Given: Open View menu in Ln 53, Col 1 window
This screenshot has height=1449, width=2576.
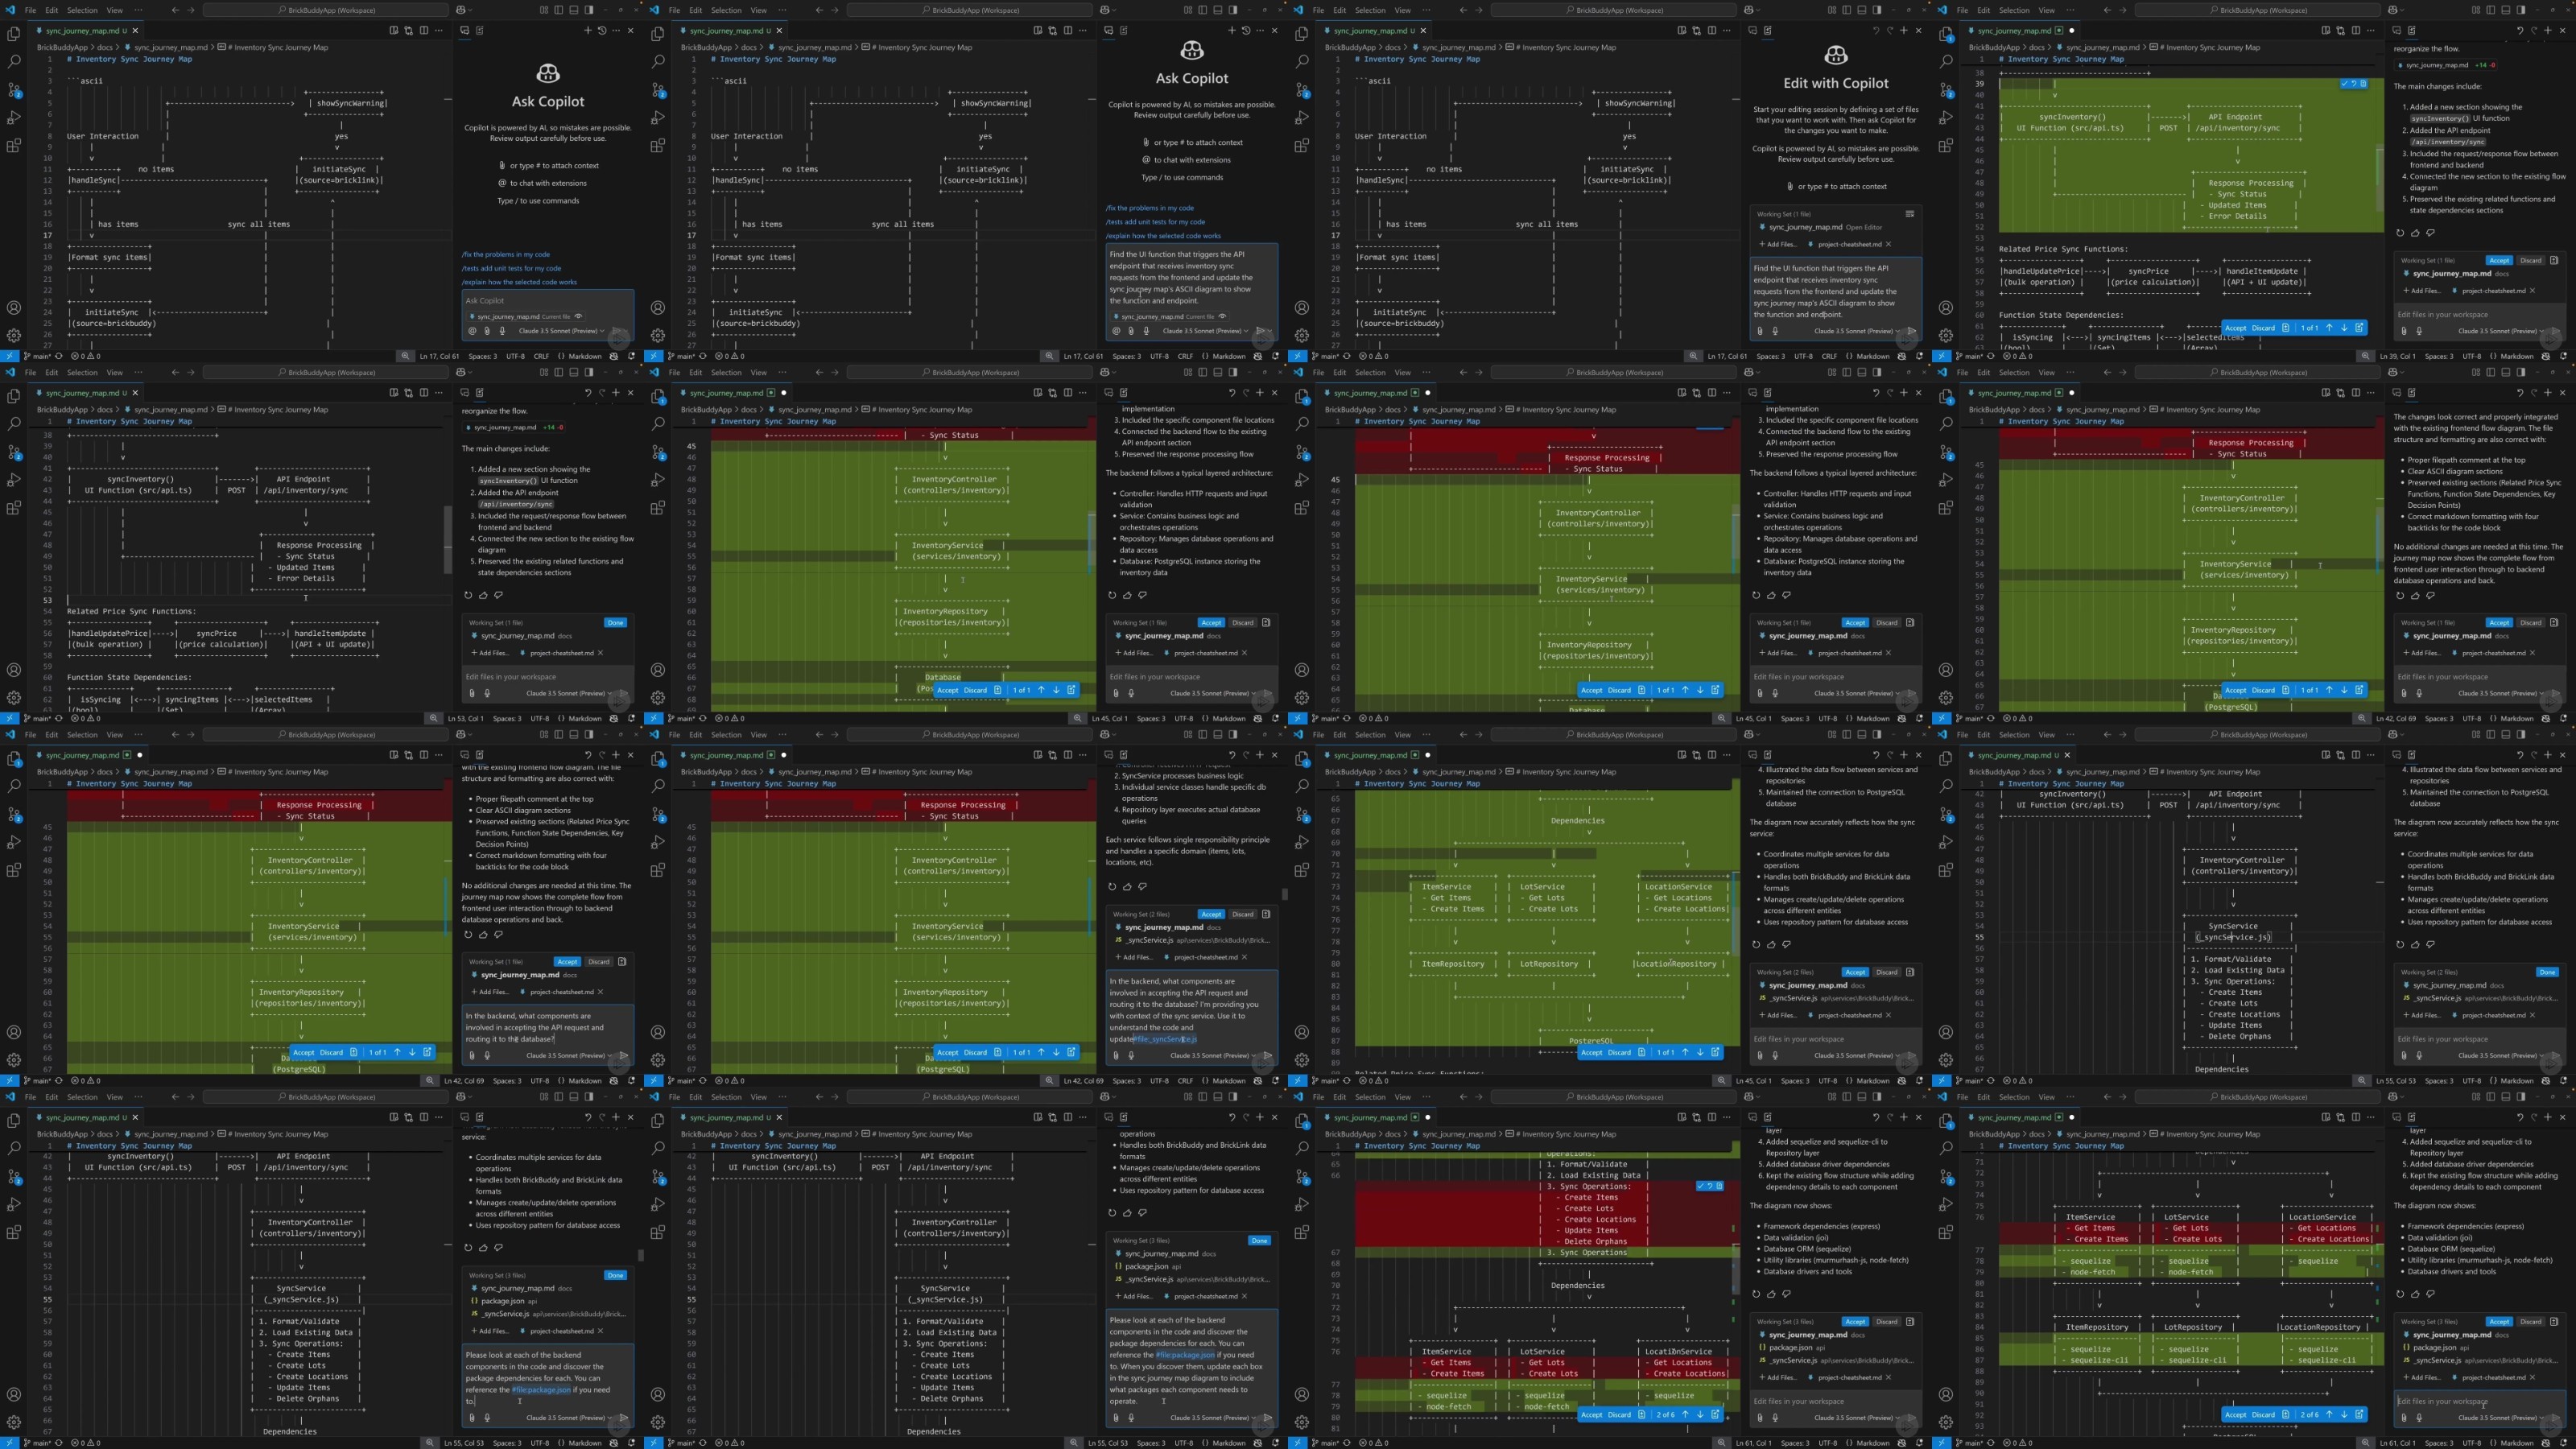Looking at the screenshot, I should [x=115, y=372].
